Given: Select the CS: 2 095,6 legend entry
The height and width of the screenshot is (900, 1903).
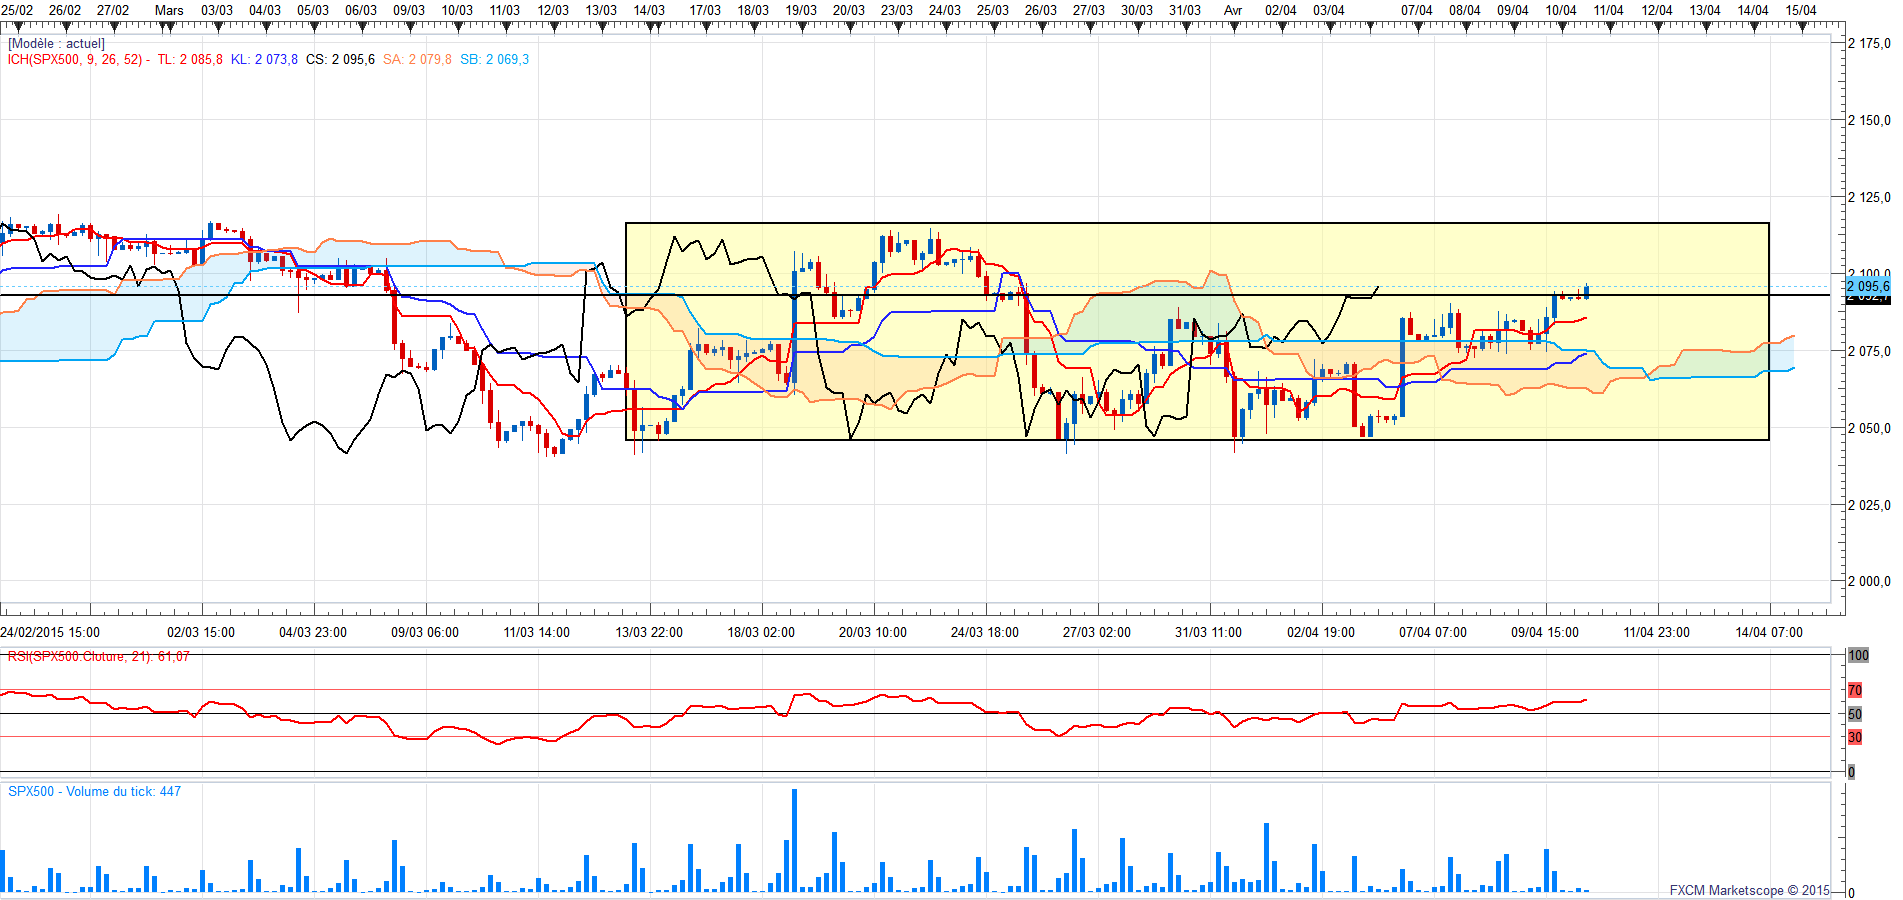Looking at the screenshot, I should point(340,60).
